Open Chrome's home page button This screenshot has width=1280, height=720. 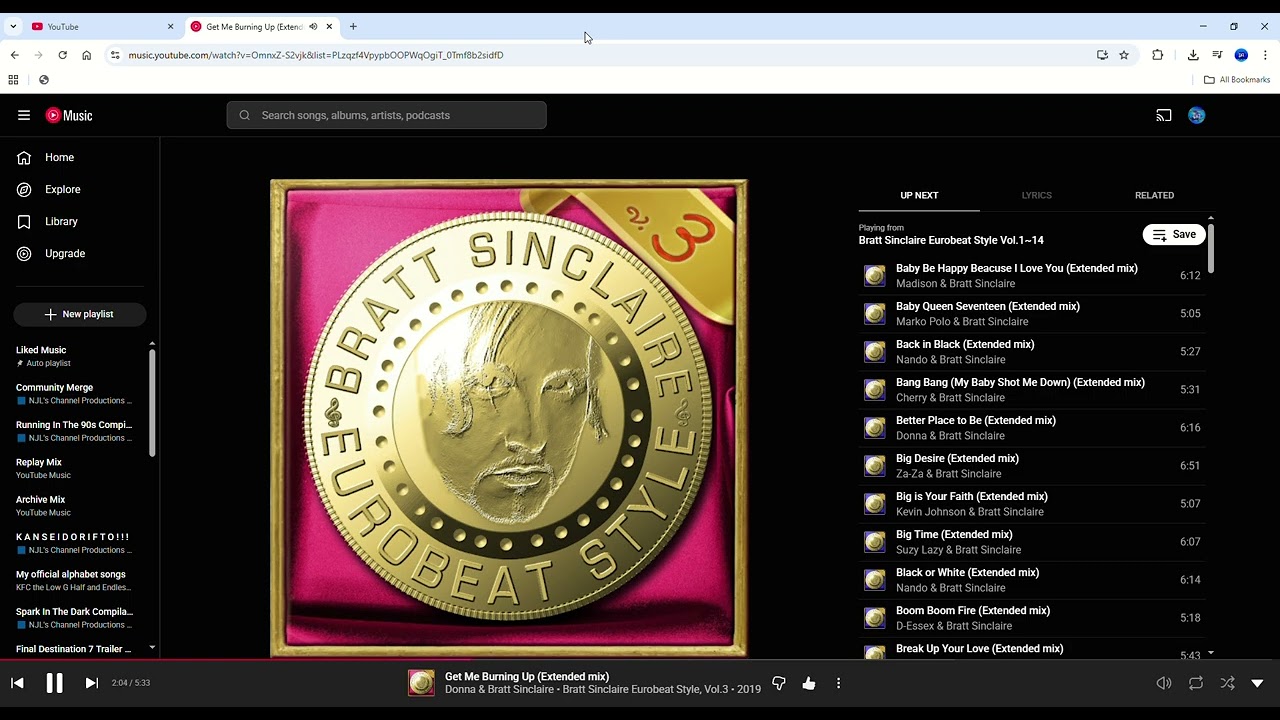[x=87, y=55]
